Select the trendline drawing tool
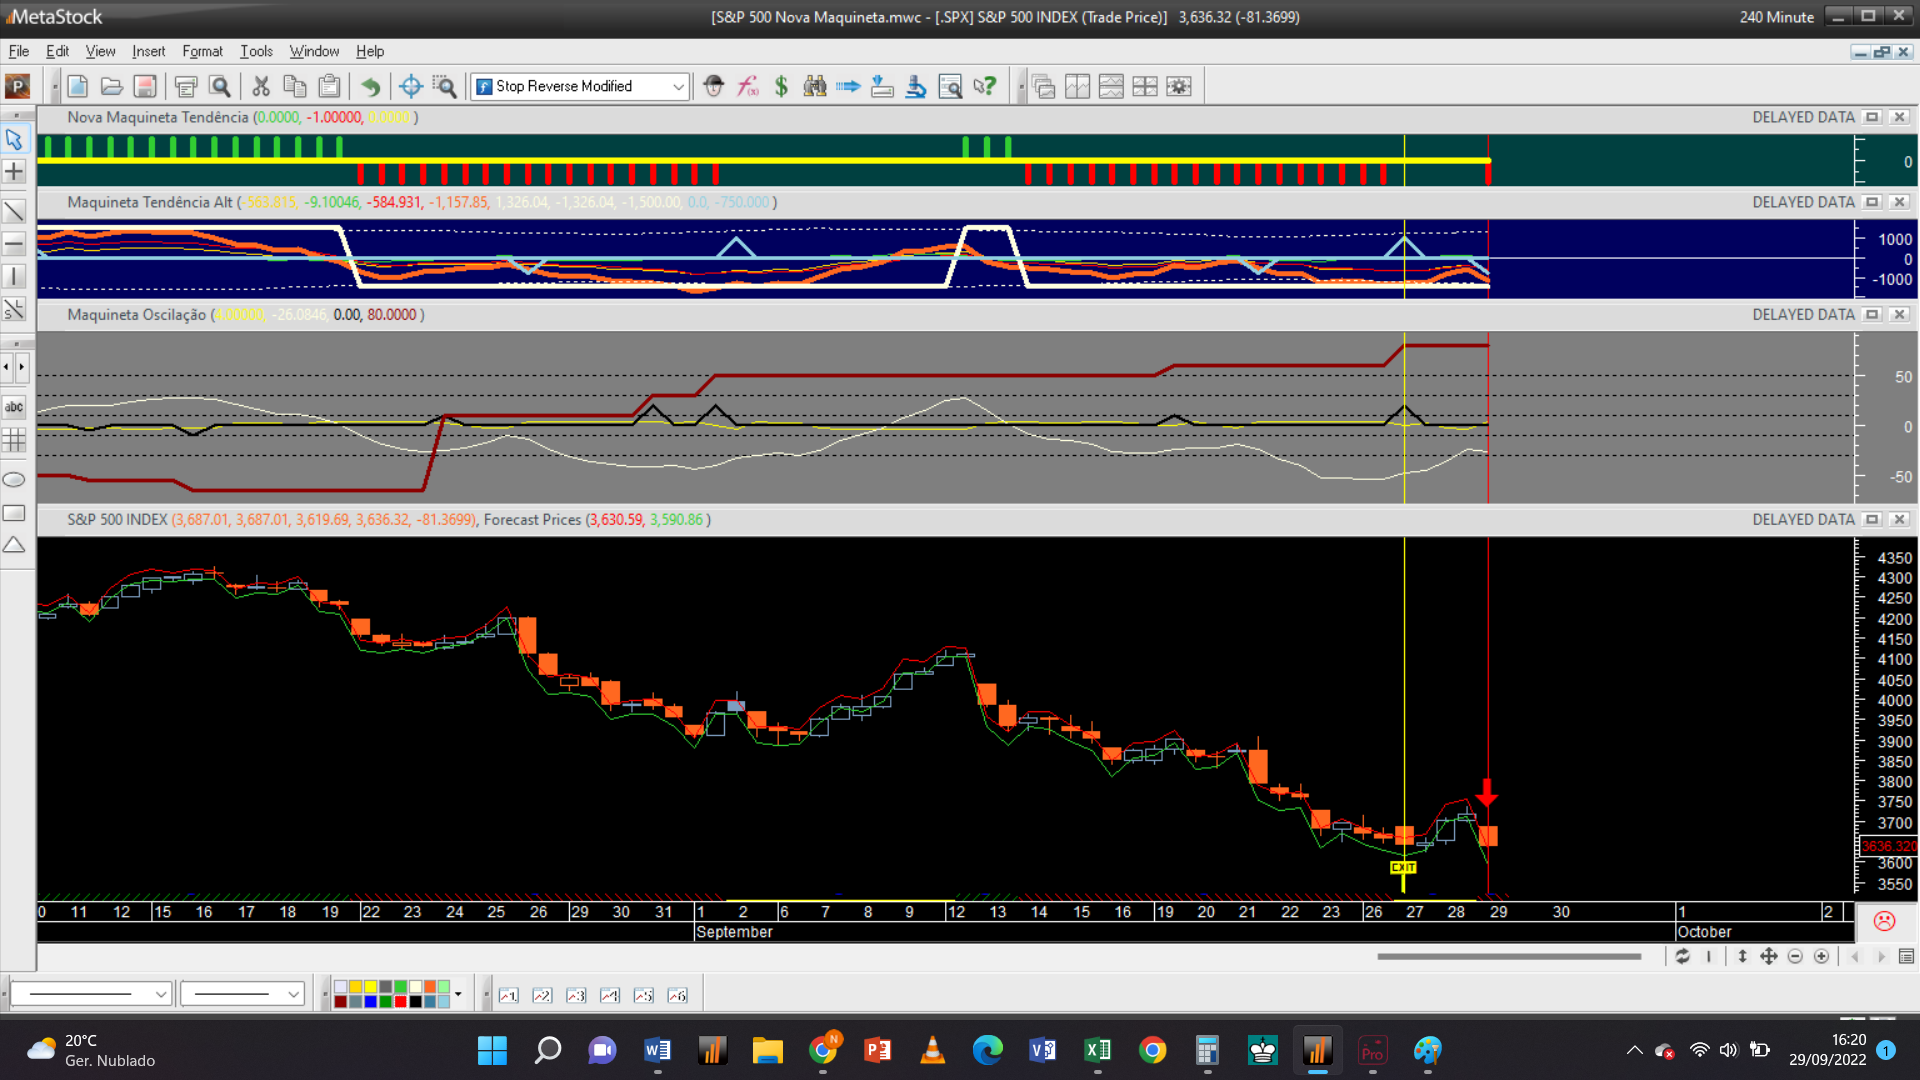1920x1080 pixels. pyautogui.click(x=14, y=211)
